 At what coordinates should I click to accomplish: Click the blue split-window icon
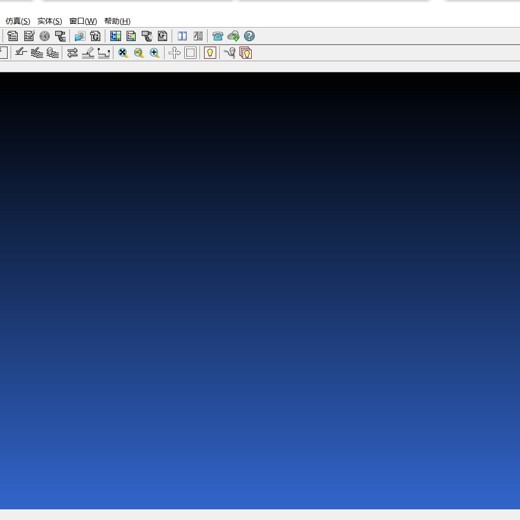[182, 36]
